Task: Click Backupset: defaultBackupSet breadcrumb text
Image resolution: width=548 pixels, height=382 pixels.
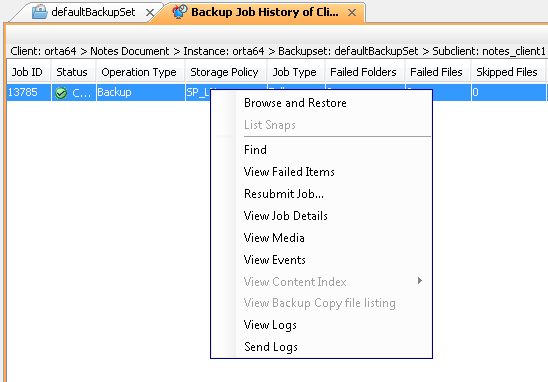Action: pyautogui.click(x=348, y=51)
